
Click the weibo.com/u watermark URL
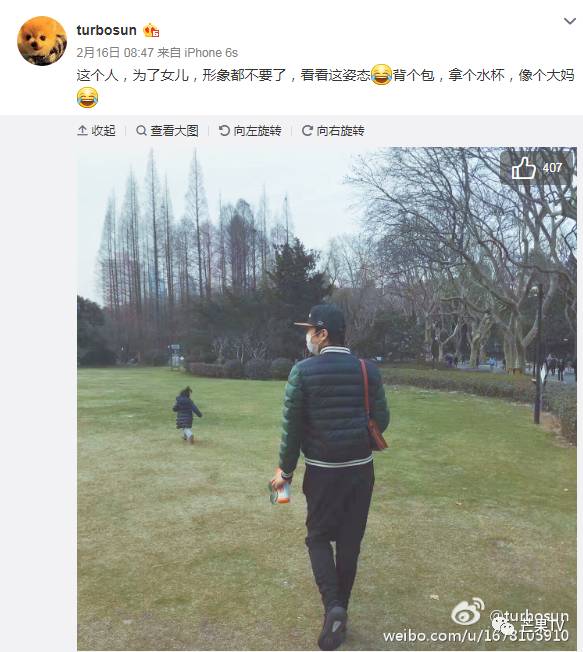click(x=476, y=635)
